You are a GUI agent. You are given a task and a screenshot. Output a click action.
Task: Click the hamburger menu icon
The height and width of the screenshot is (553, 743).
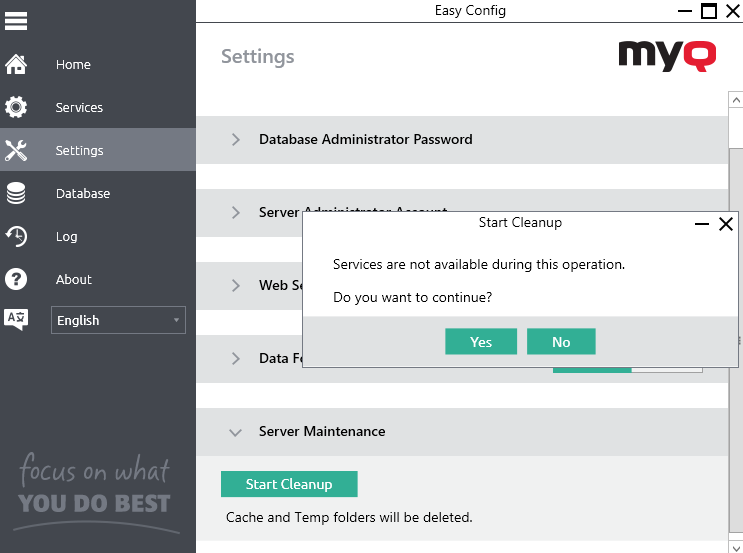click(x=16, y=20)
